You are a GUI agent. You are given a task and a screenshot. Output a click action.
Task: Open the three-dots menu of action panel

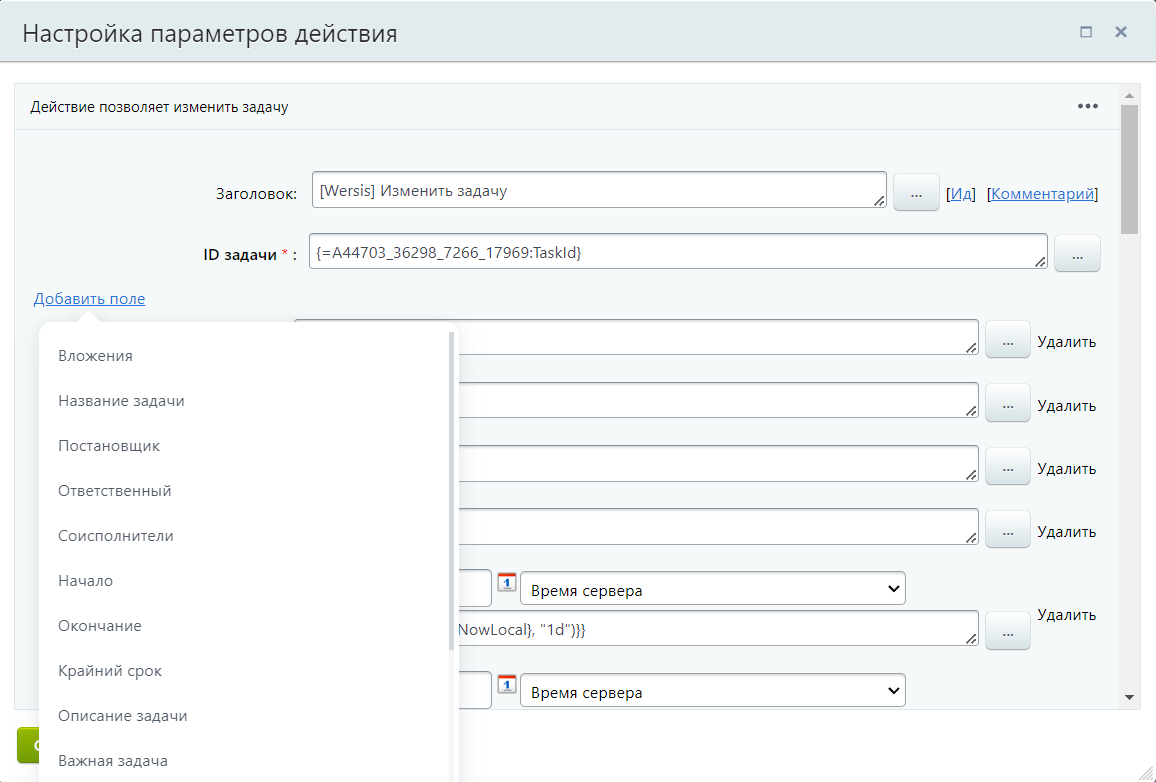pyautogui.click(x=1088, y=107)
